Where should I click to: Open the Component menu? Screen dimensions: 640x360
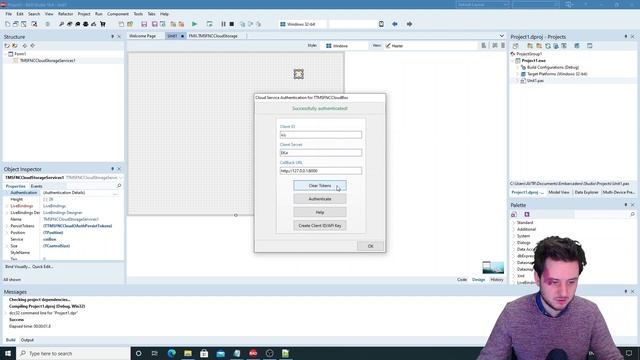click(x=118, y=14)
